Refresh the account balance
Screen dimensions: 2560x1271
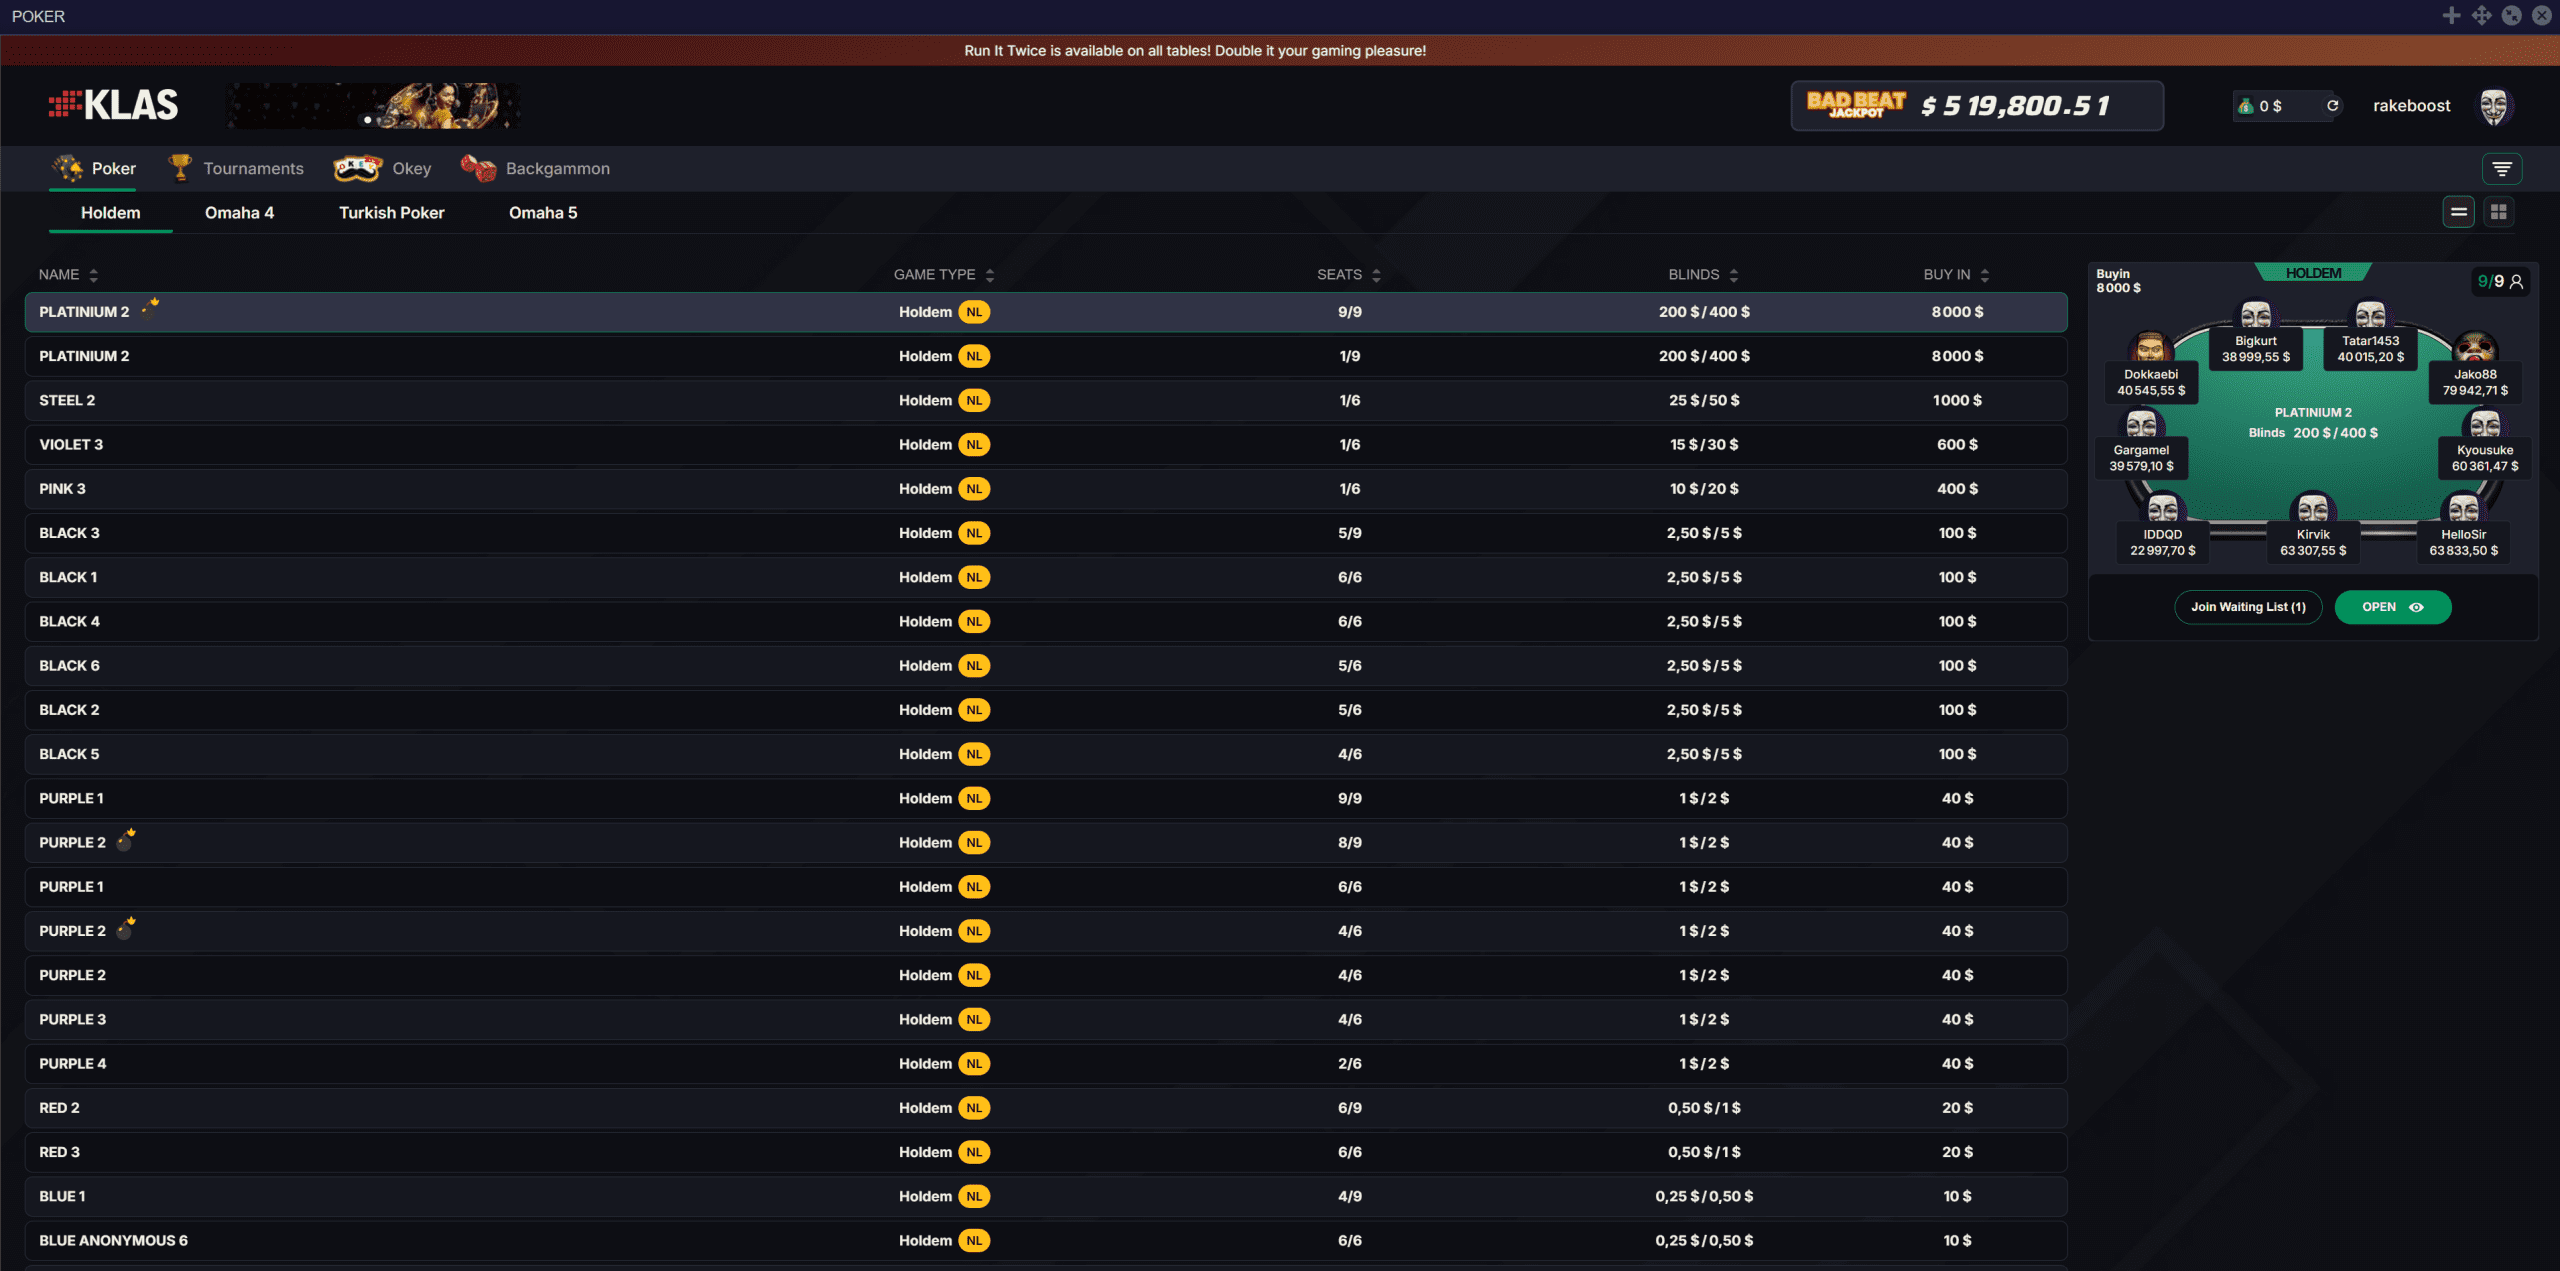click(x=2332, y=106)
